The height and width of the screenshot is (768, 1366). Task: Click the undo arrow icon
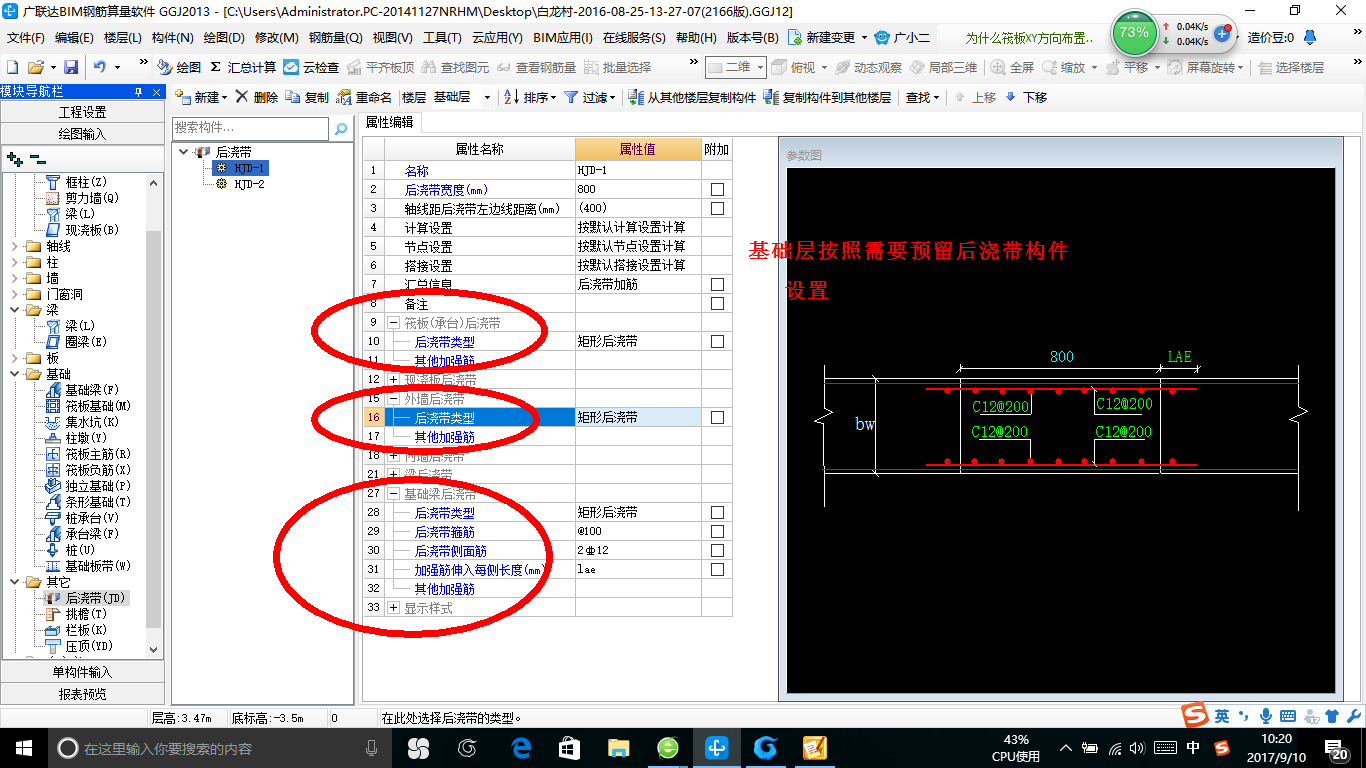(100, 67)
